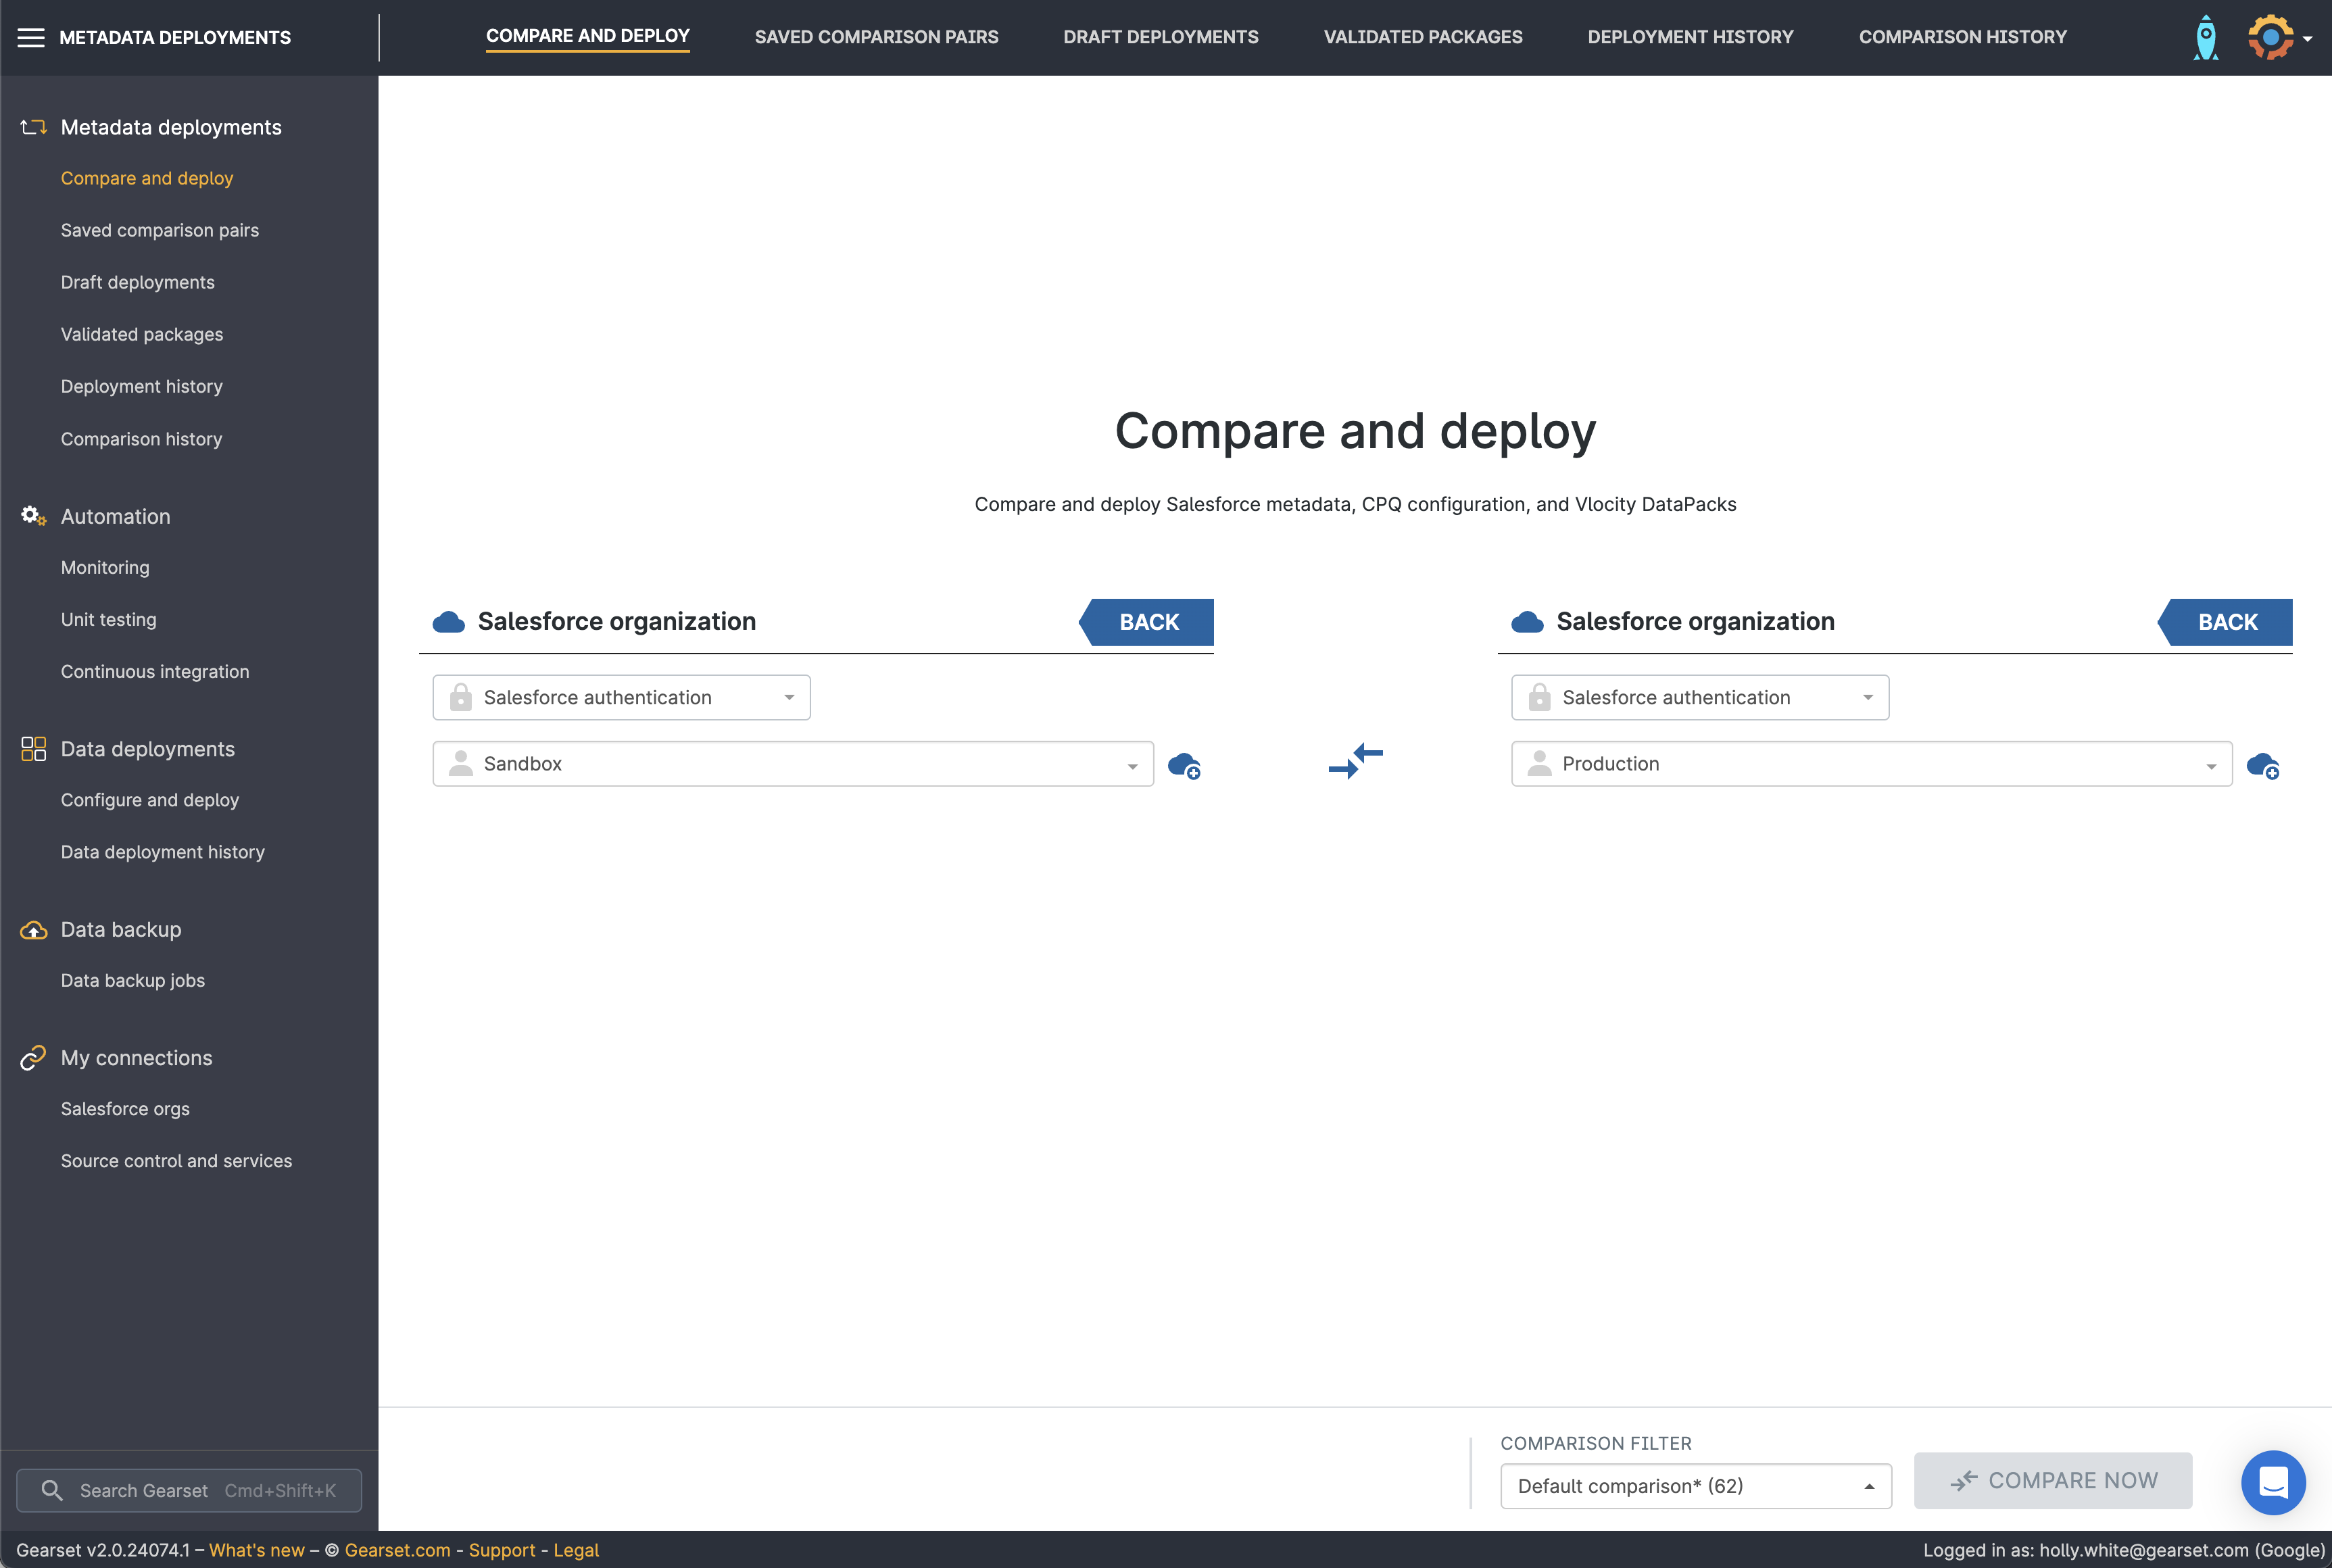Select Continuous integration in sidebar

tap(155, 672)
